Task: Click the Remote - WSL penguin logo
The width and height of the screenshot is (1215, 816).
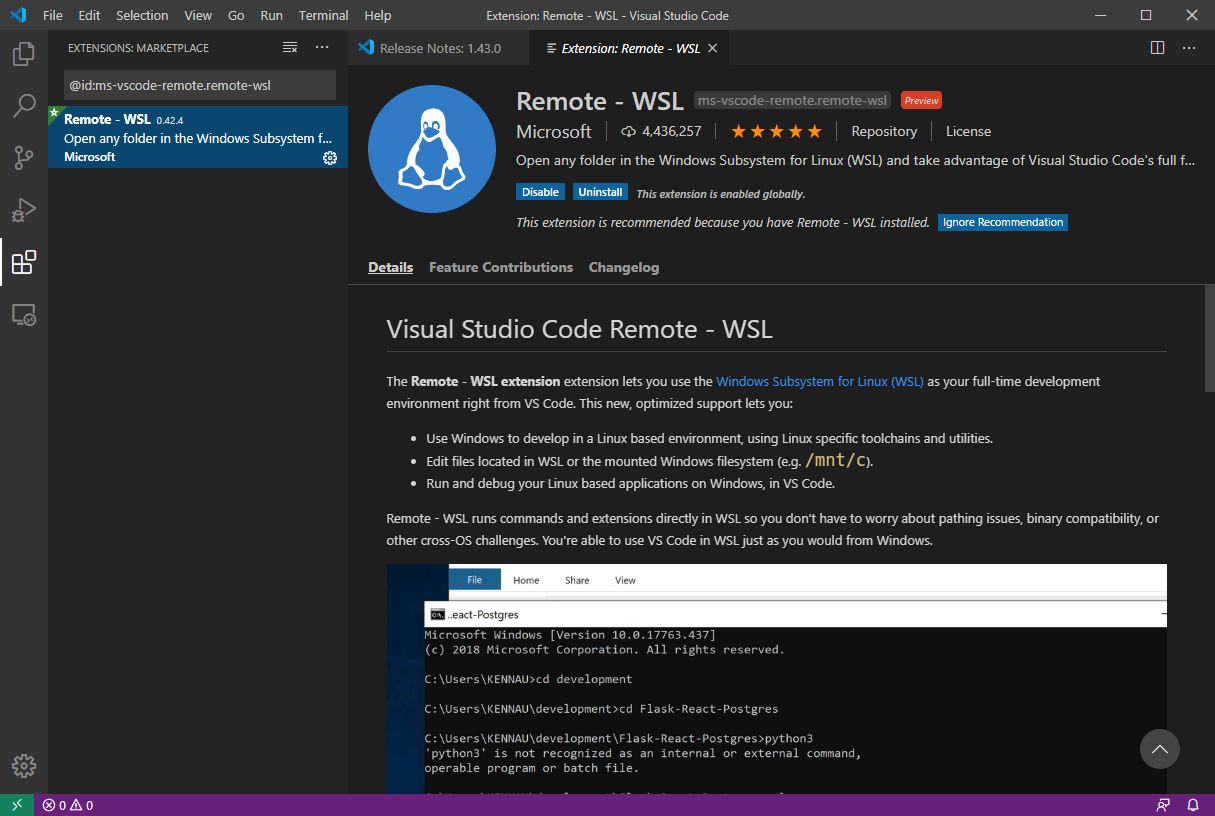Action: tap(432, 149)
